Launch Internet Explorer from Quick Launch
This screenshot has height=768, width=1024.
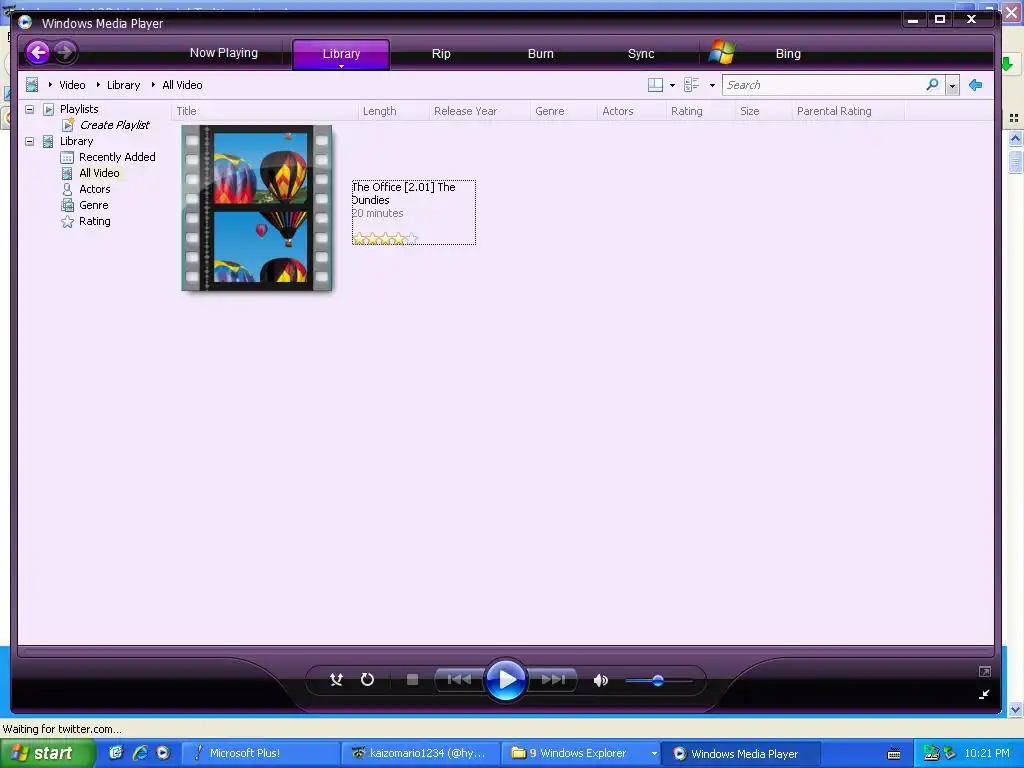[140, 753]
